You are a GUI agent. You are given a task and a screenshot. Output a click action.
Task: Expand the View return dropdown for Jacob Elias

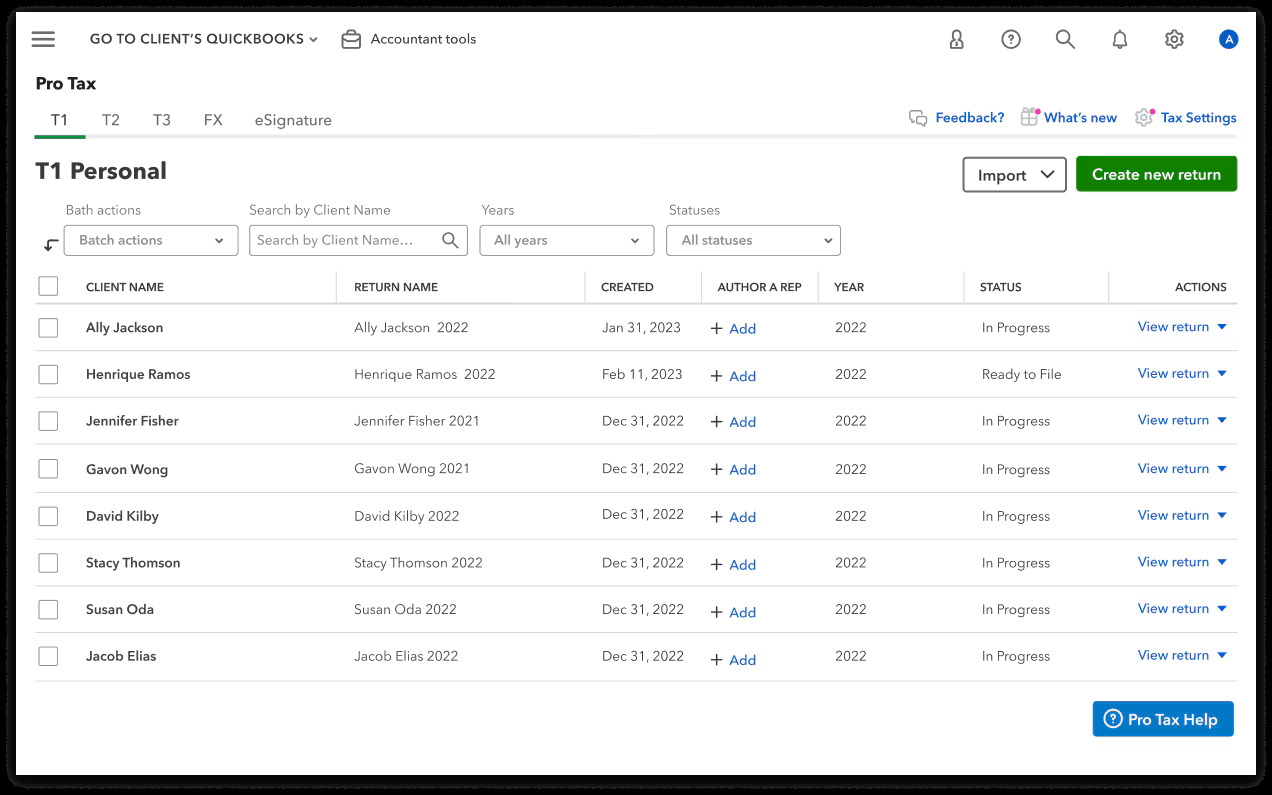[x=1220, y=655]
